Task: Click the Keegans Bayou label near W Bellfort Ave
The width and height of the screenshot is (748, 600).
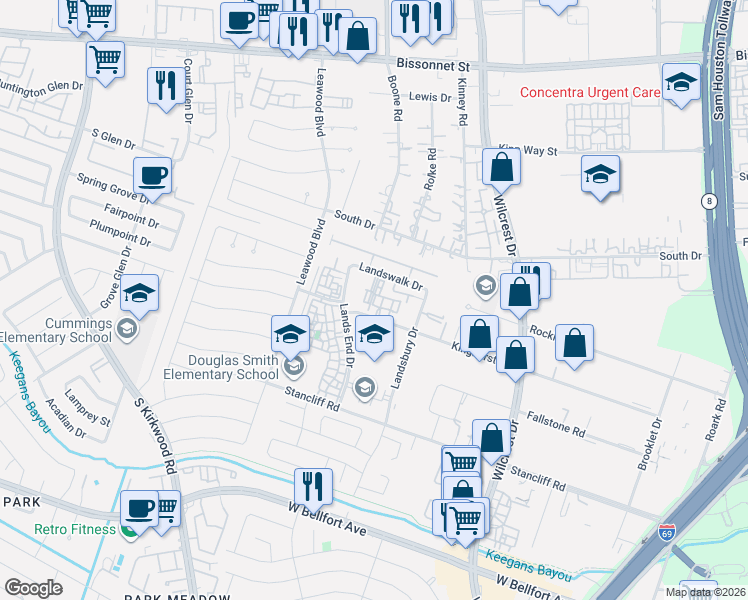Action: pos(529,566)
